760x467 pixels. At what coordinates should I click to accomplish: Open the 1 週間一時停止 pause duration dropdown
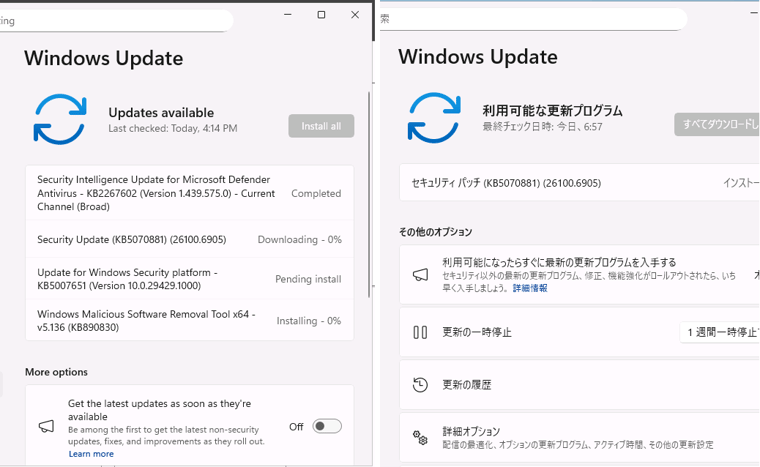point(720,332)
